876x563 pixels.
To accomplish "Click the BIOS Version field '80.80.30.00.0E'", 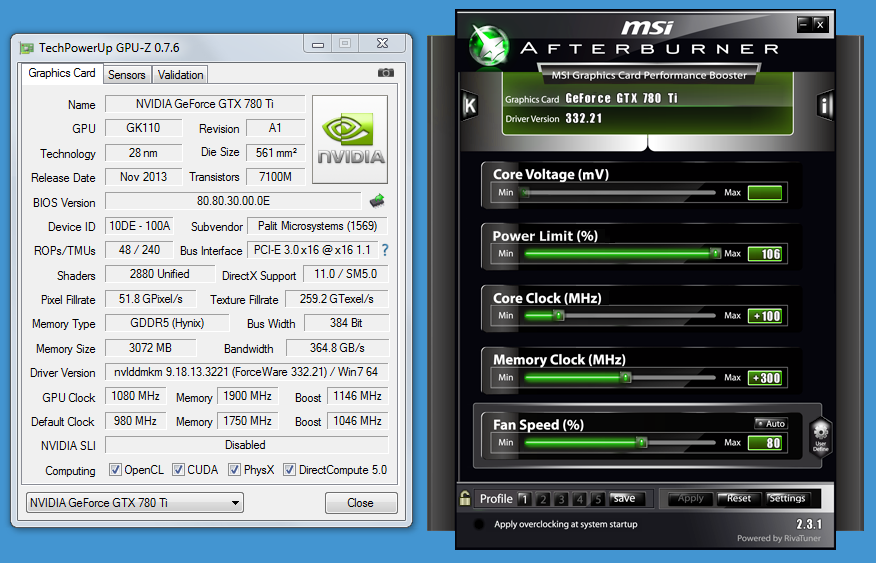I will [234, 201].
